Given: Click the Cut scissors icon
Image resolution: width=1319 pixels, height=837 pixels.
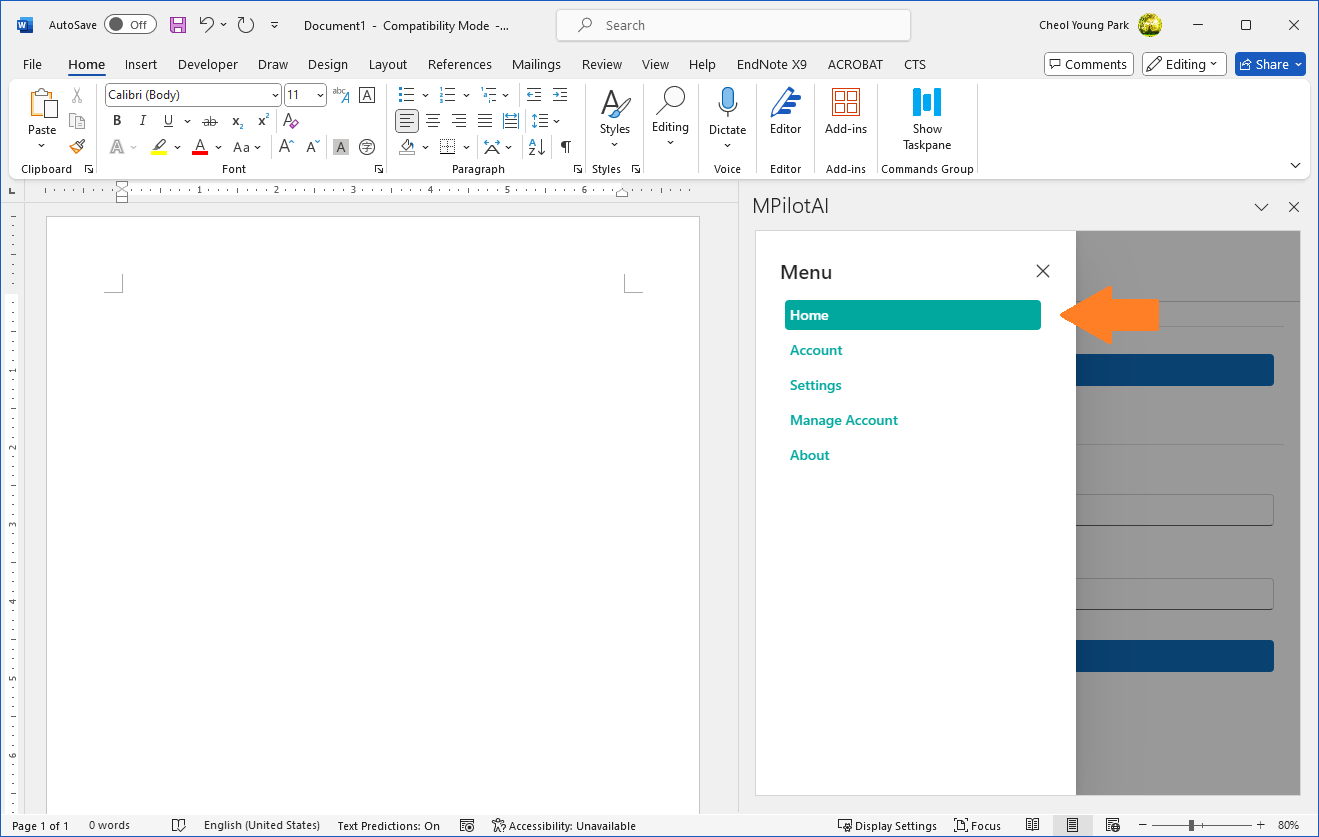Looking at the screenshot, I should coord(77,97).
